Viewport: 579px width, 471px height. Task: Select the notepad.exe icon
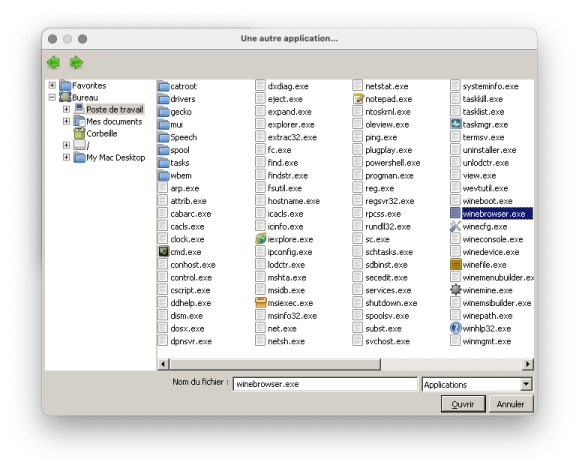click(358, 99)
